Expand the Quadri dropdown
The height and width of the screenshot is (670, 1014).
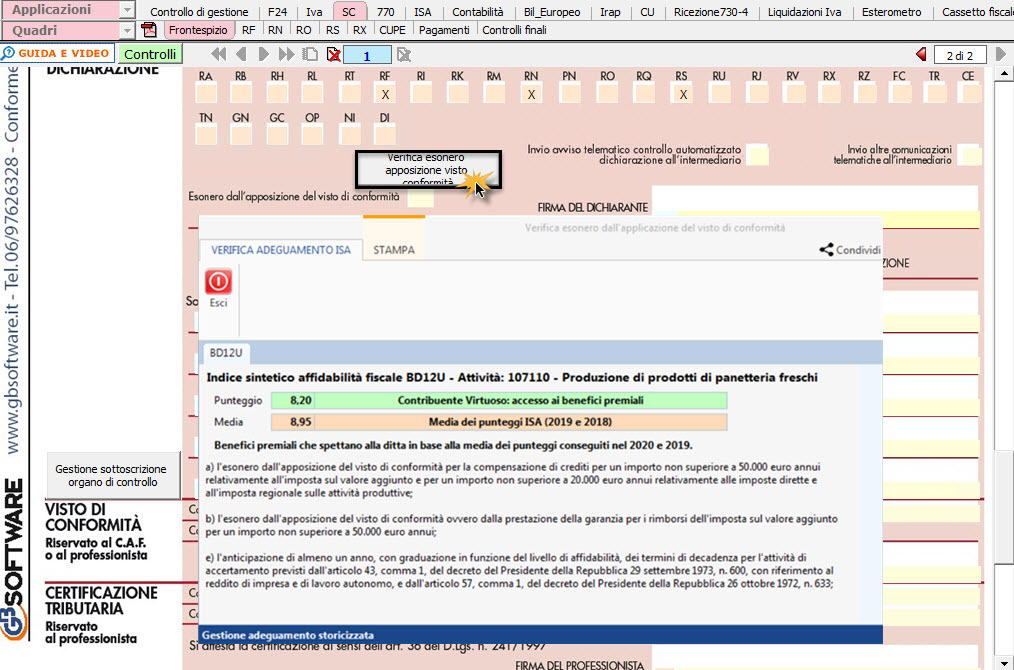pyautogui.click(x=126, y=31)
